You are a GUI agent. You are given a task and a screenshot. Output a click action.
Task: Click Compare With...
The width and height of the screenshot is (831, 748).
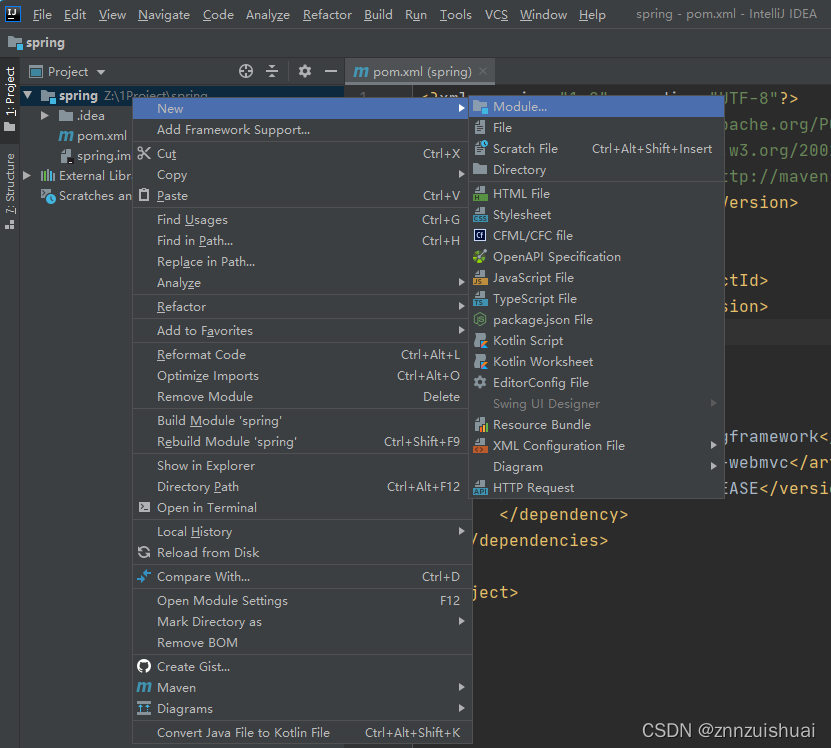click(x=302, y=577)
